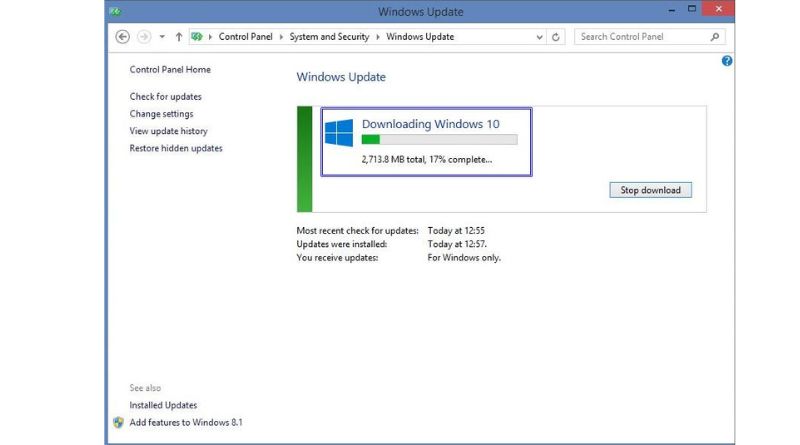This screenshot has height=445, width=800.
Task: Open Change settings
Action: tap(161, 114)
